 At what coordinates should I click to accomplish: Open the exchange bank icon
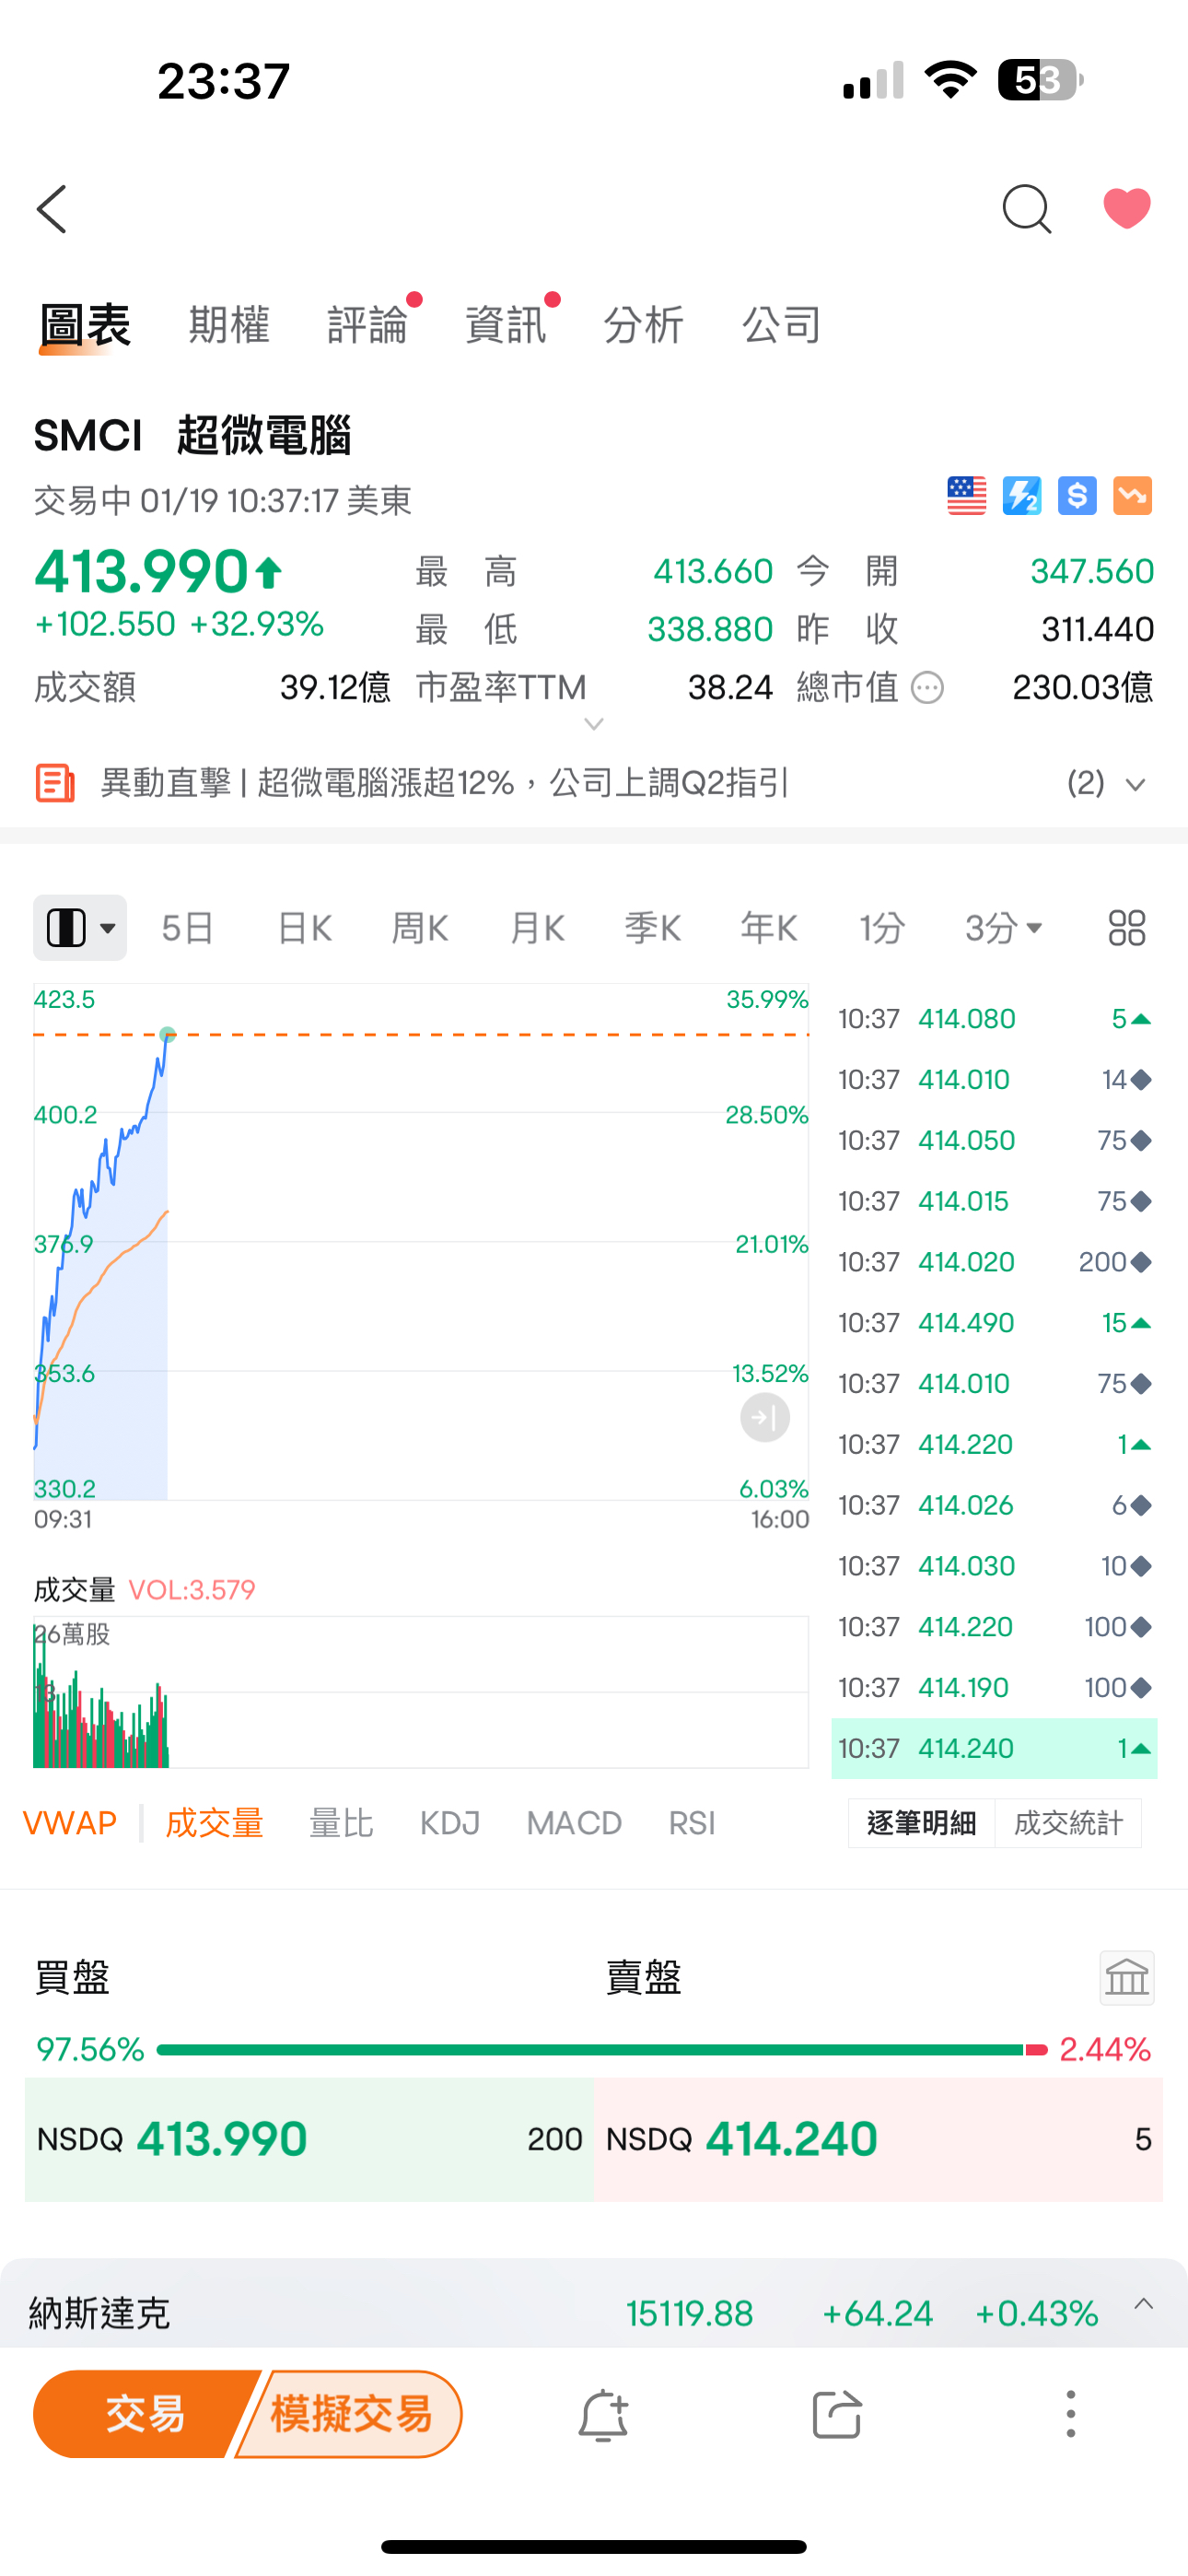[x=1127, y=1978]
